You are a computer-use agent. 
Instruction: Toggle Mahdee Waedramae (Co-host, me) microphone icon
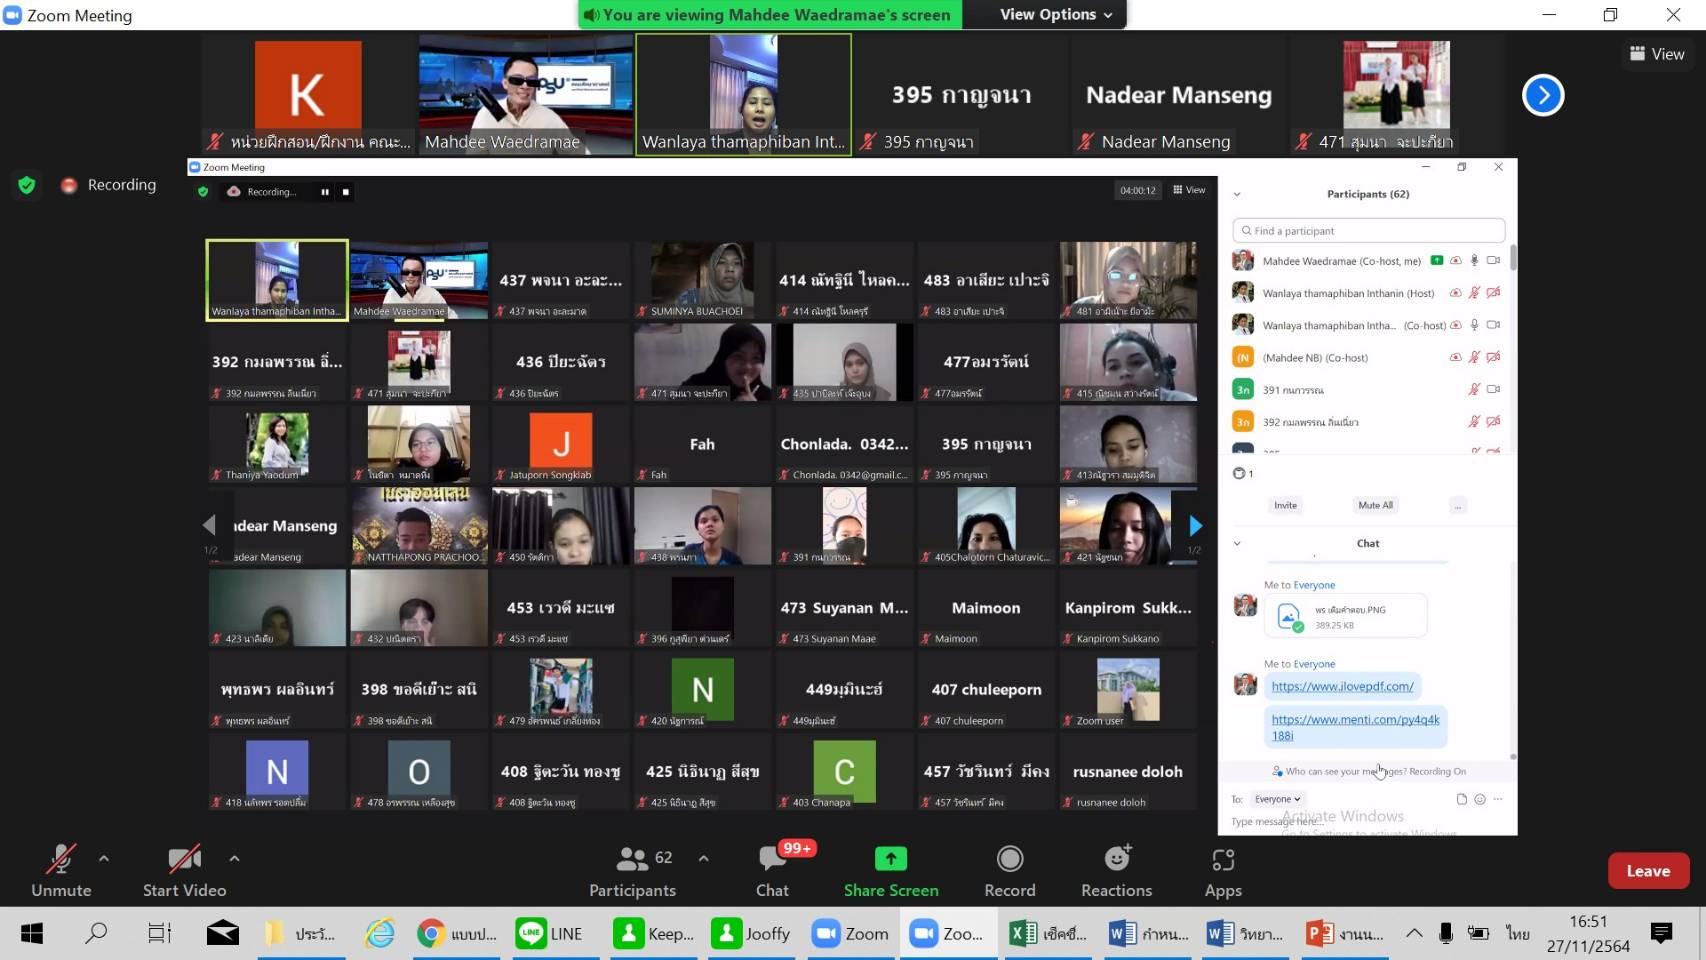click(1474, 261)
